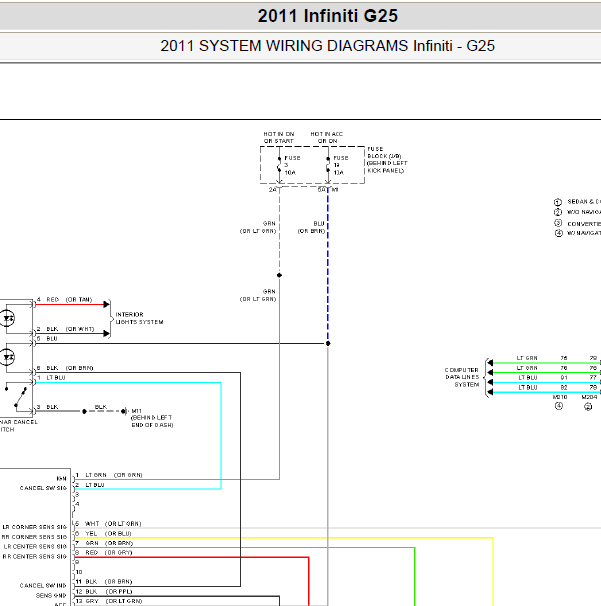This screenshot has height=606, width=601.
Task: Click the "13 GRY (OR LT GRN)" wire label
Action: [109, 601]
